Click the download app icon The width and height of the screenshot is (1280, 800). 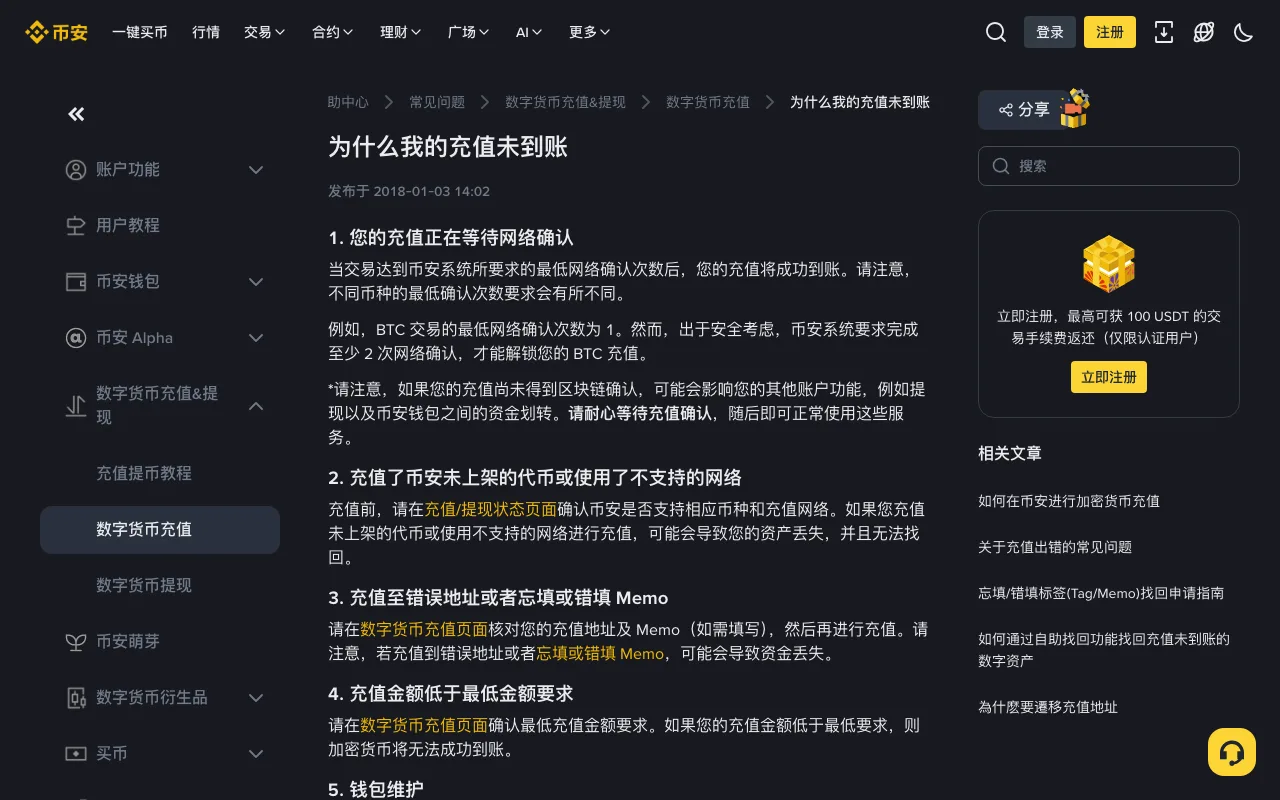coord(1164,32)
